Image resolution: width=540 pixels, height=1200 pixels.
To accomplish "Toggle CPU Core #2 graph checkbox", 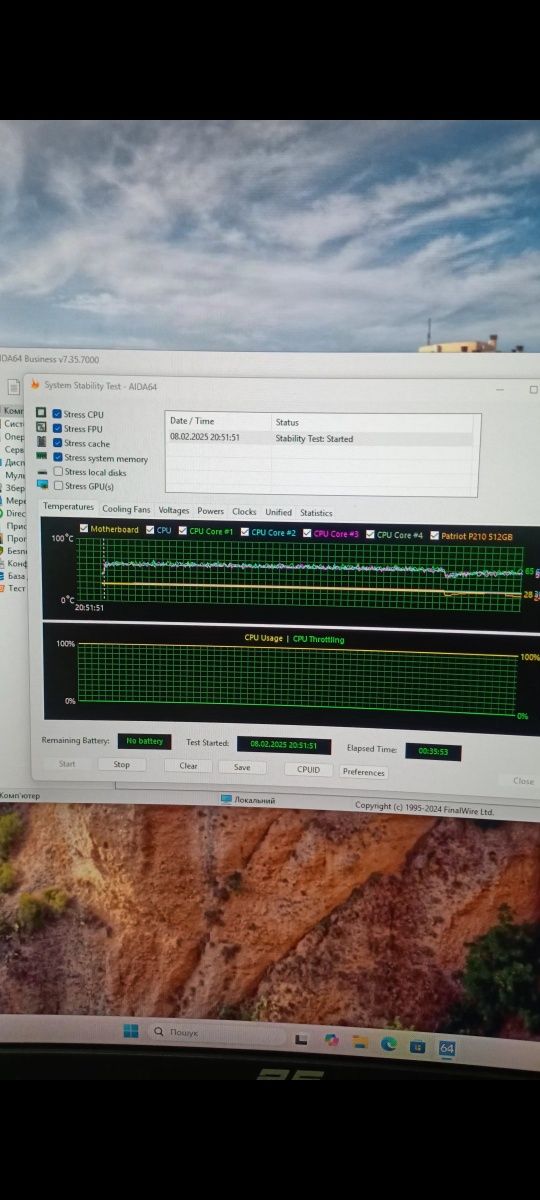I will (244, 532).
